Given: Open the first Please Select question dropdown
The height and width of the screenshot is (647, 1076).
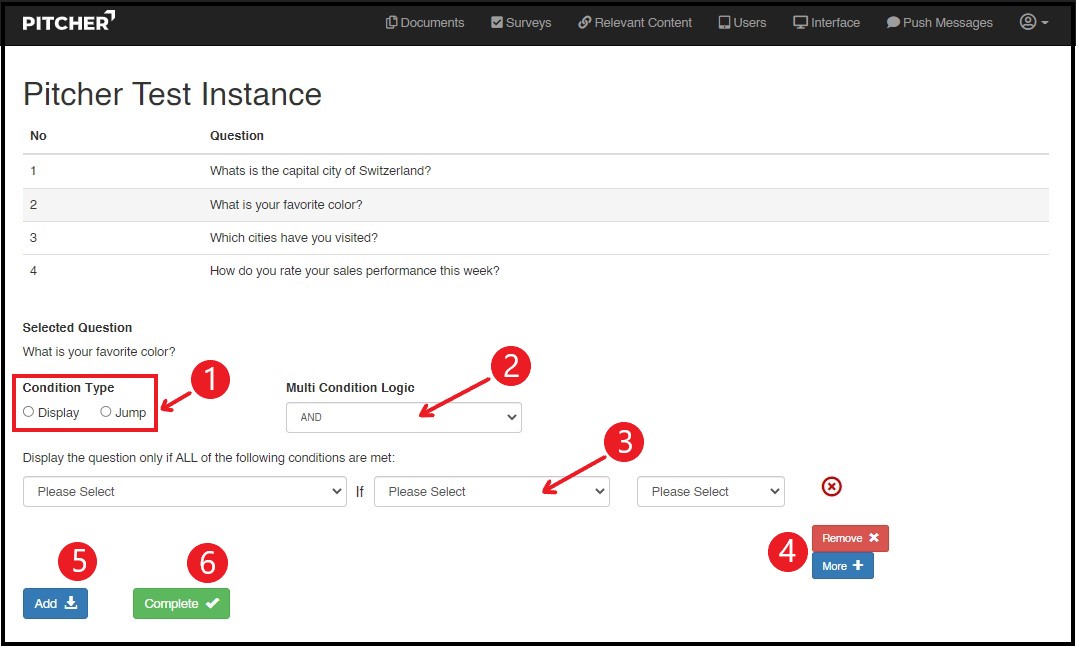Looking at the screenshot, I should pos(185,492).
